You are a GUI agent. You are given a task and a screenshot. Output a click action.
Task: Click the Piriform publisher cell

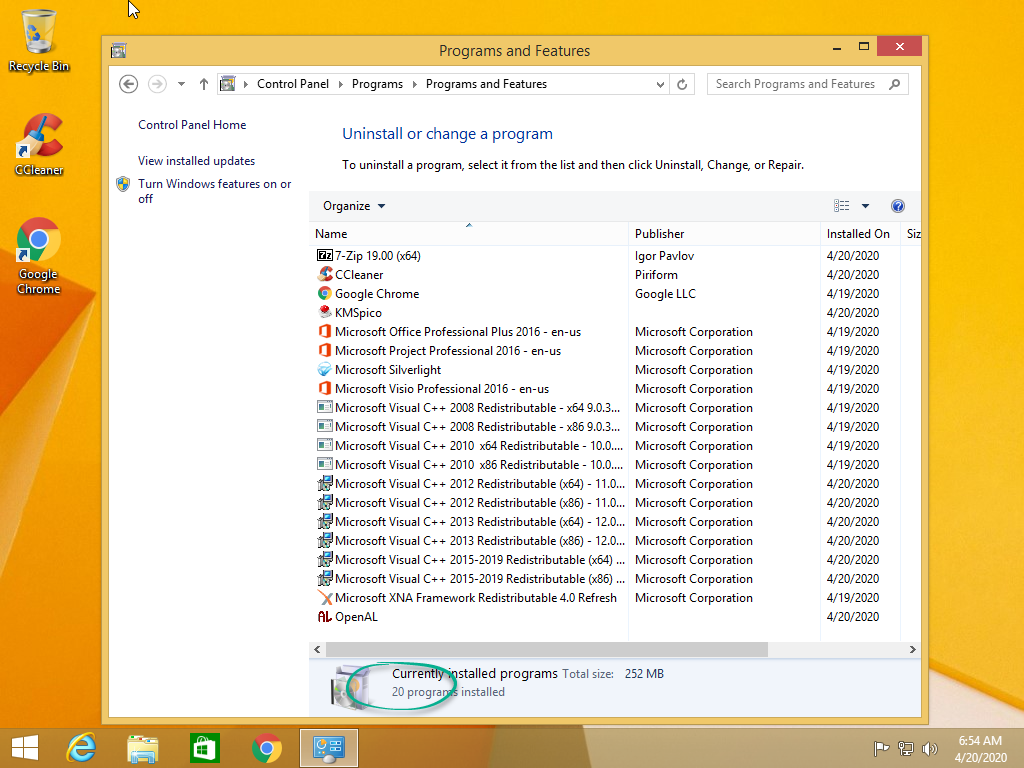[656, 275]
